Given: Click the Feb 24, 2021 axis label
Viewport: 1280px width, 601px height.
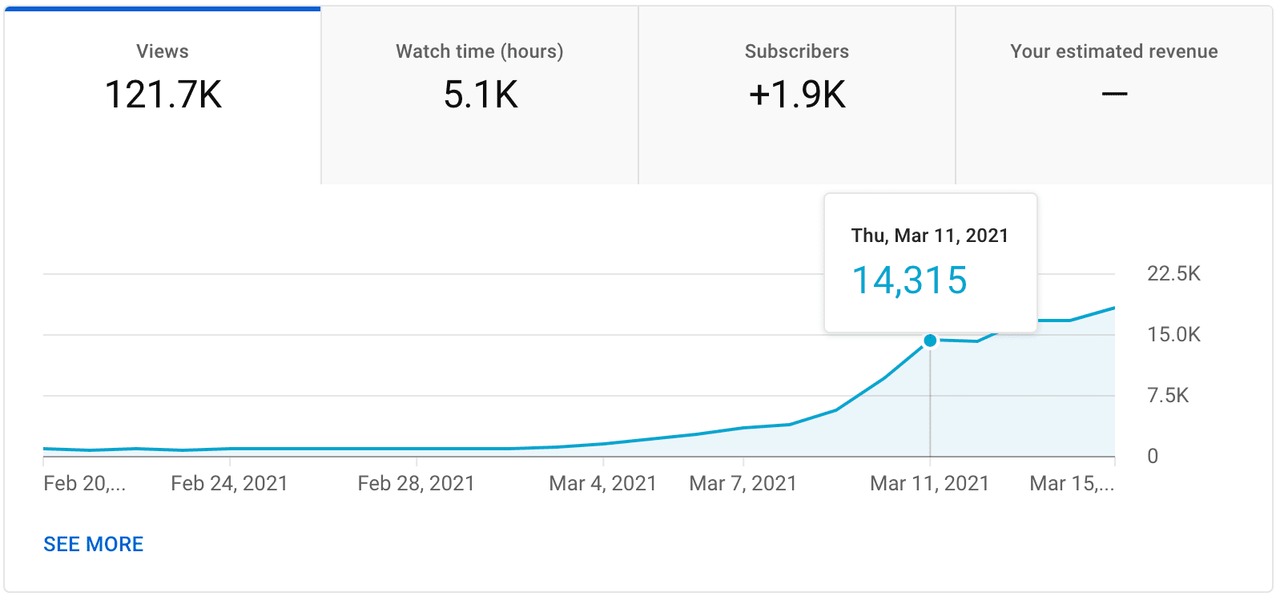Looking at the screenshot, I should [230, 483].
